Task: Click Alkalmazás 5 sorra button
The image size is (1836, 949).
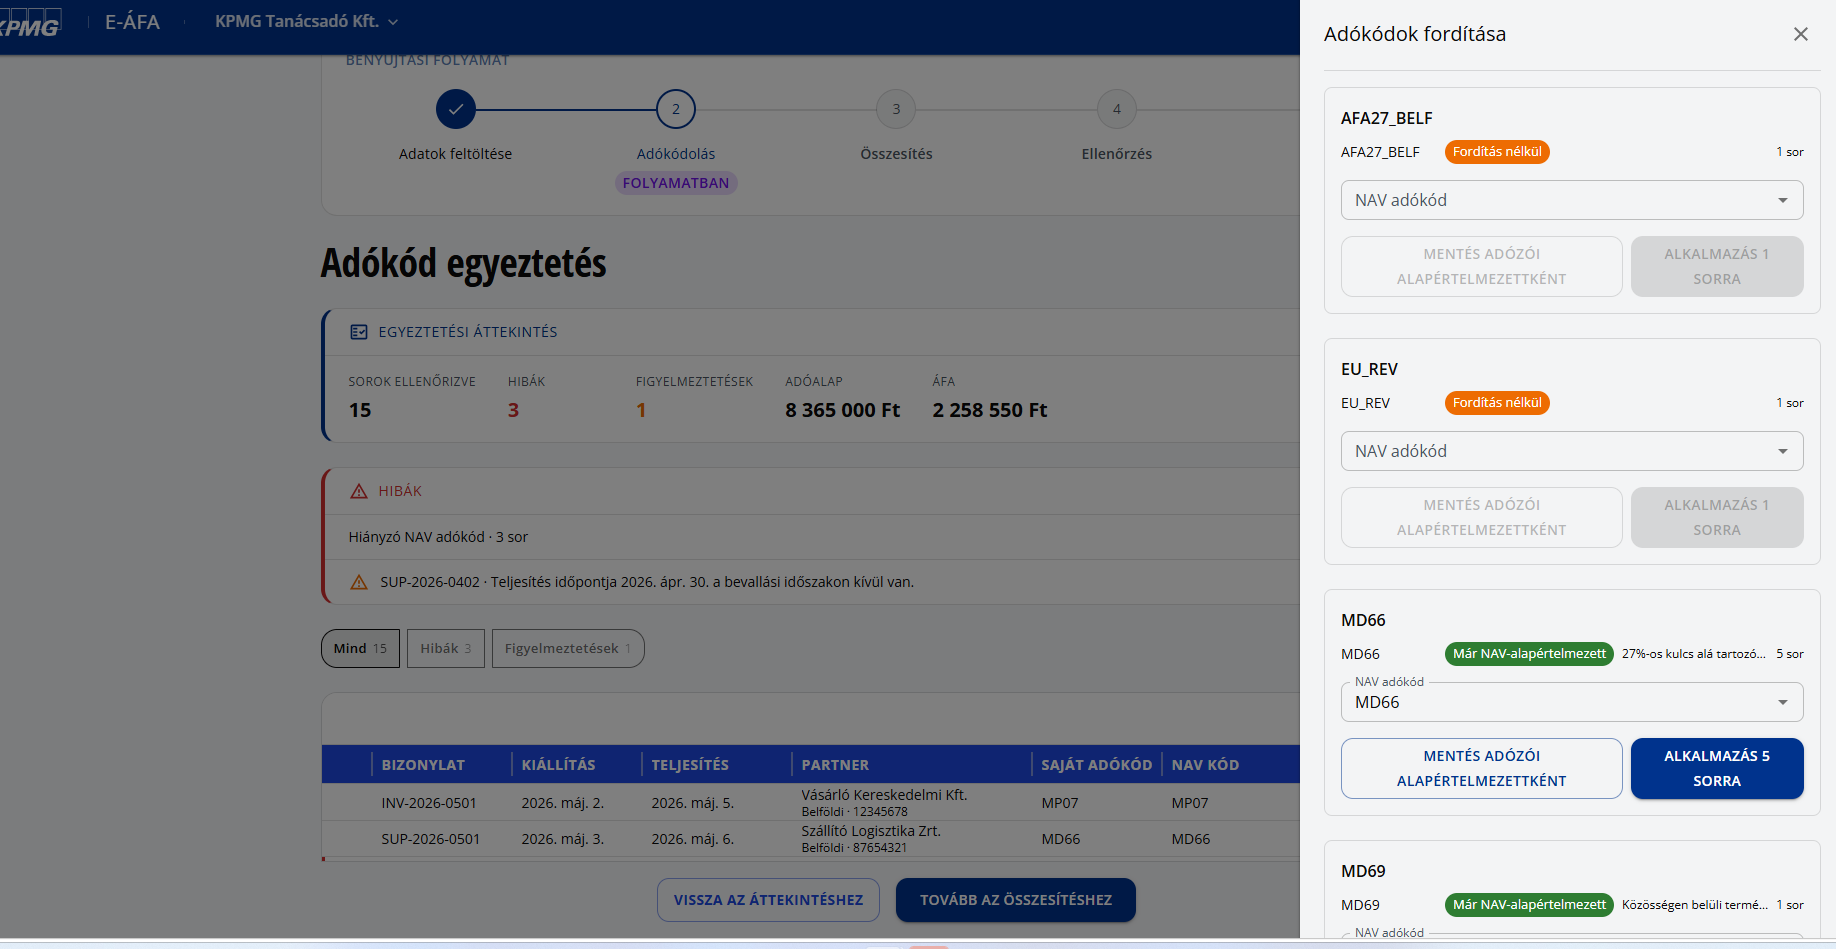Action: click(1717, 768)
